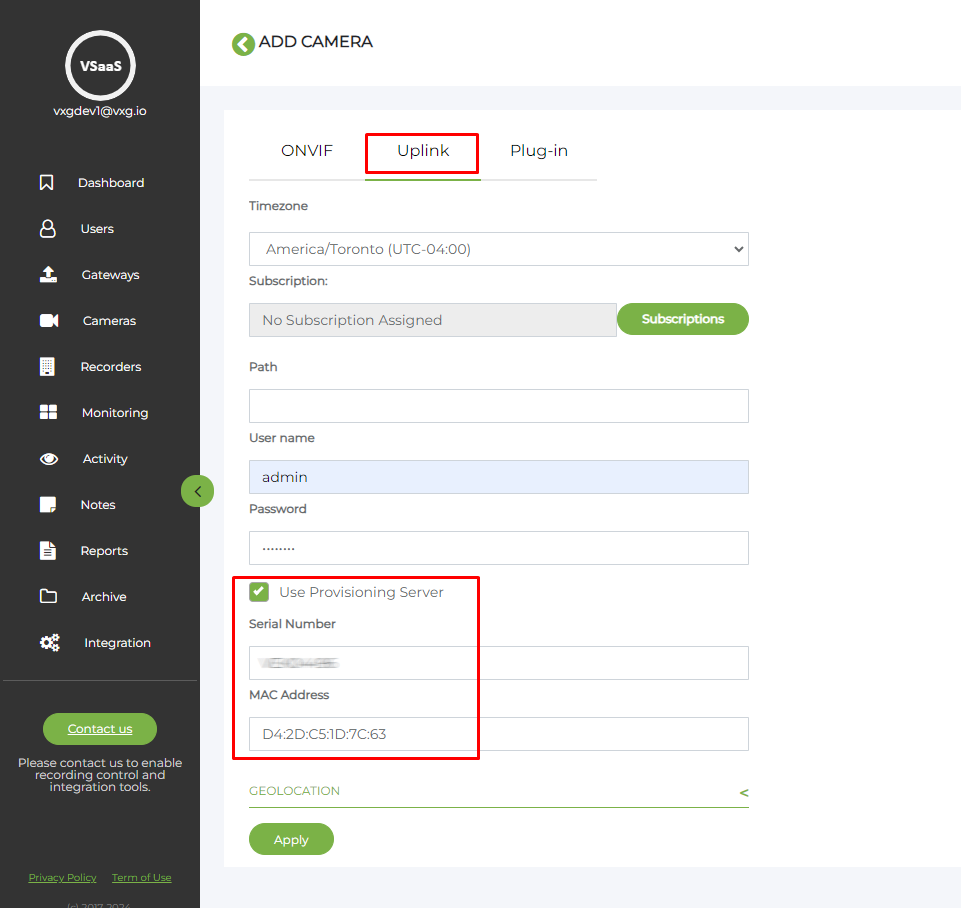This screenshot has width=961, height=908.
Task: Go back using the green arrow icon
Action: point(243,44)
